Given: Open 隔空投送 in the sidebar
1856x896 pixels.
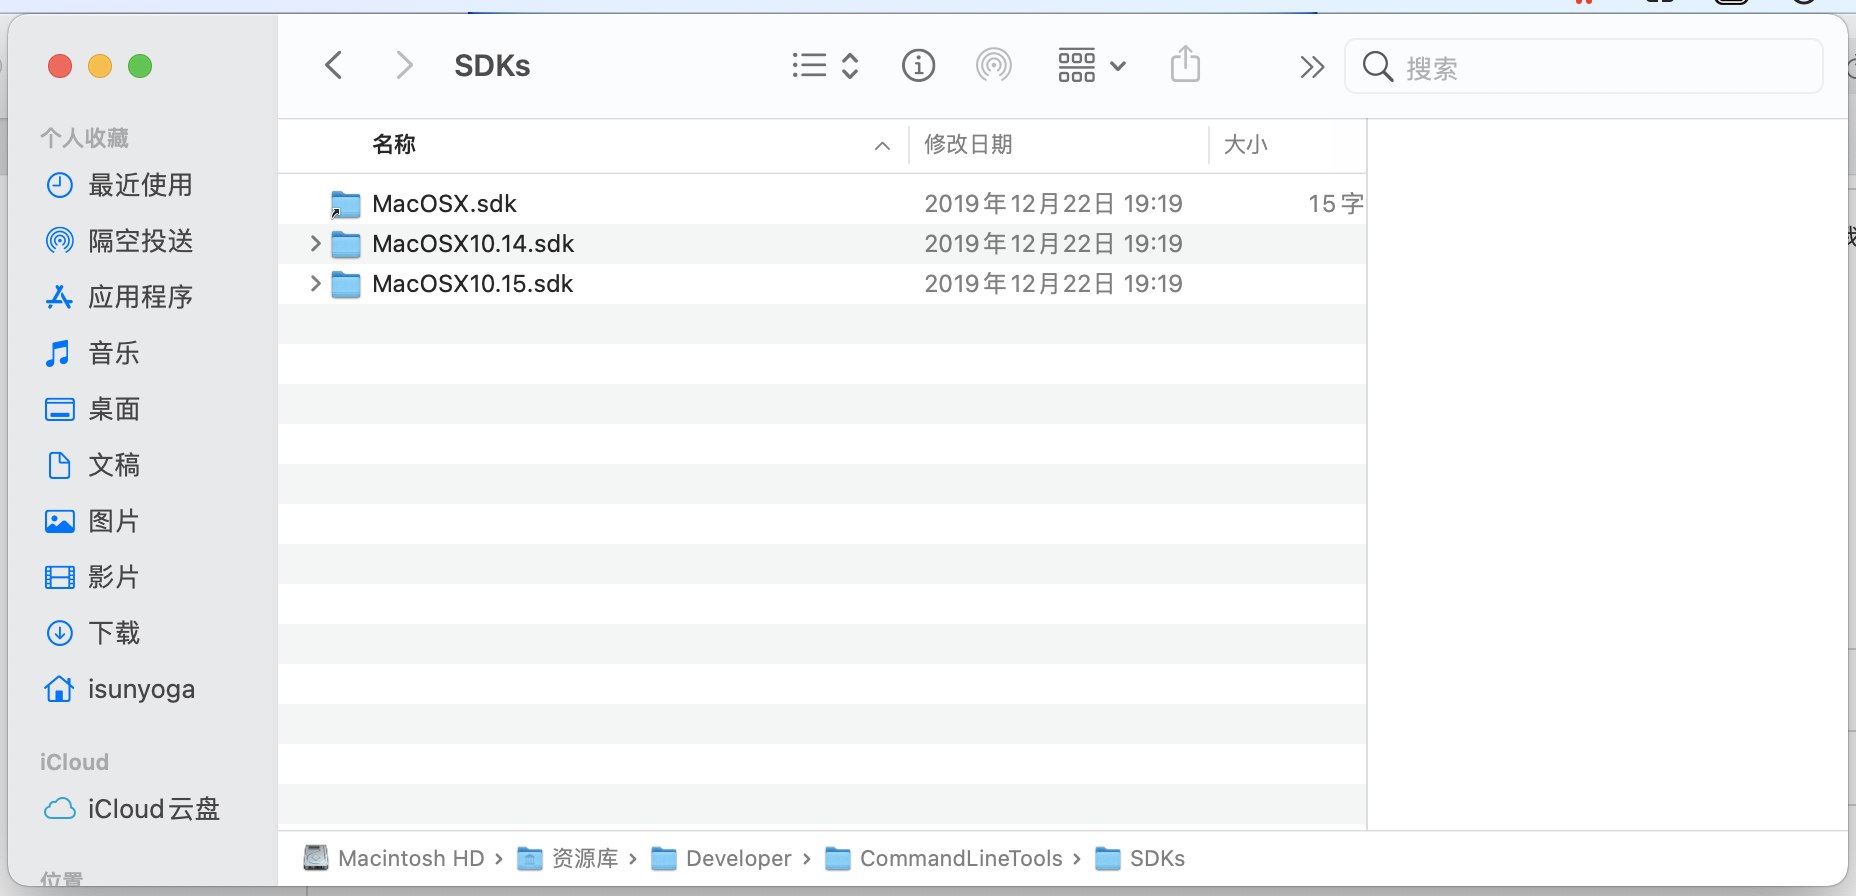Looking at the screenshot, I should [140, 241].
